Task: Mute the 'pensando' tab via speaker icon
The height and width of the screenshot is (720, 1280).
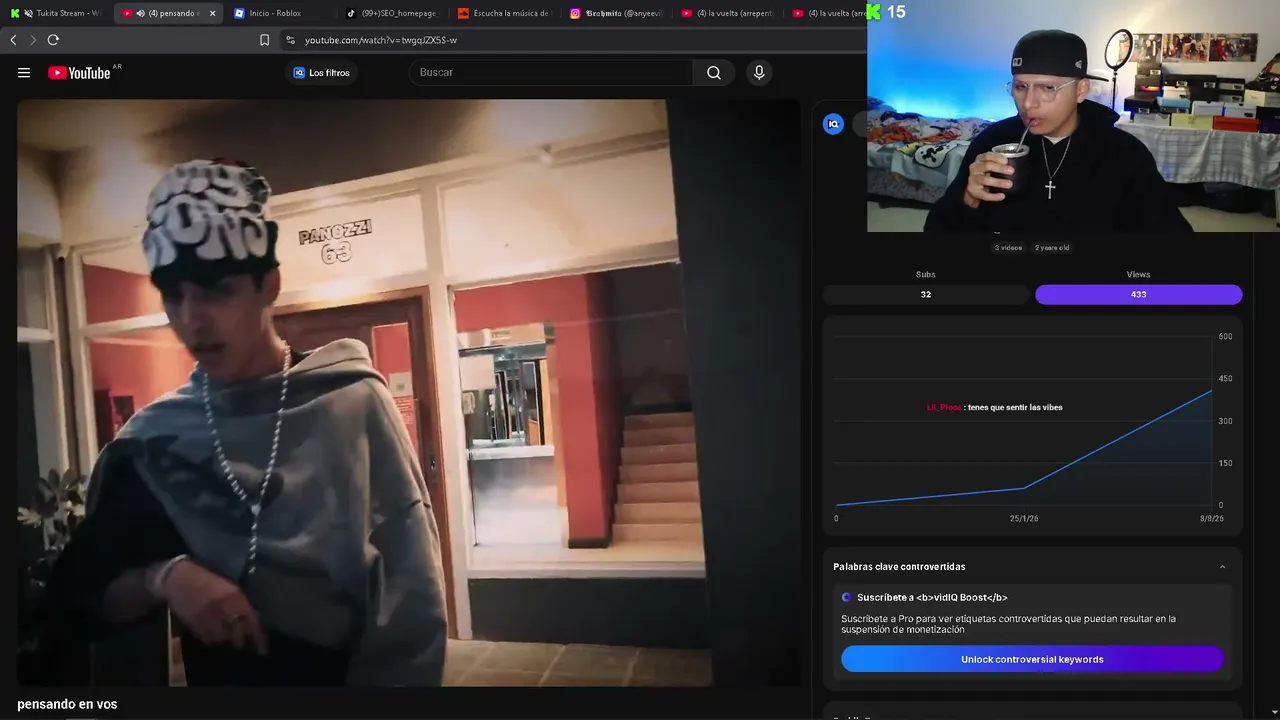Action: tap(140, 13)
